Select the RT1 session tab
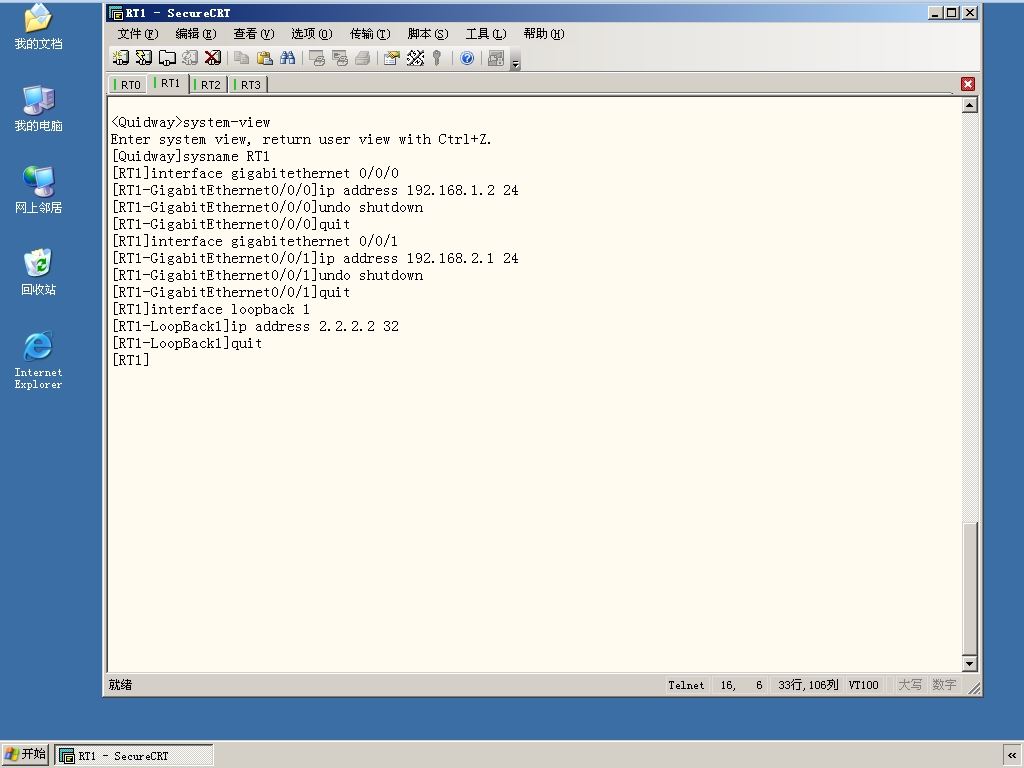The image size is (1024, 768). tap(168, 84)
